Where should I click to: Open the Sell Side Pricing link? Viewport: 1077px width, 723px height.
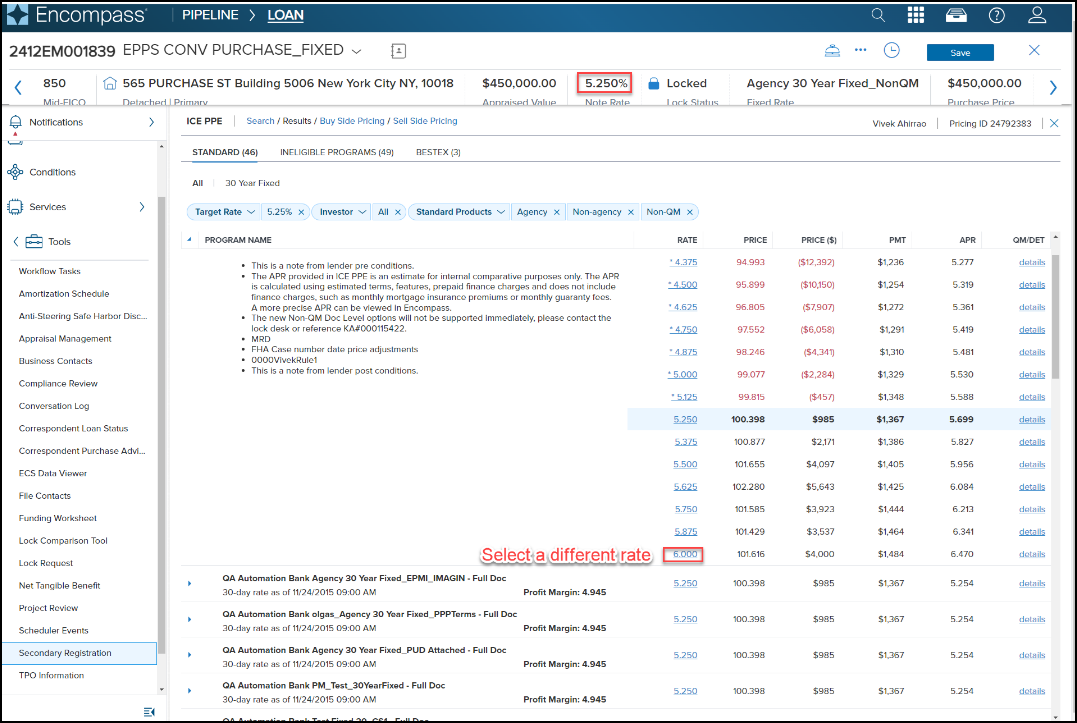tap(425, 121)
